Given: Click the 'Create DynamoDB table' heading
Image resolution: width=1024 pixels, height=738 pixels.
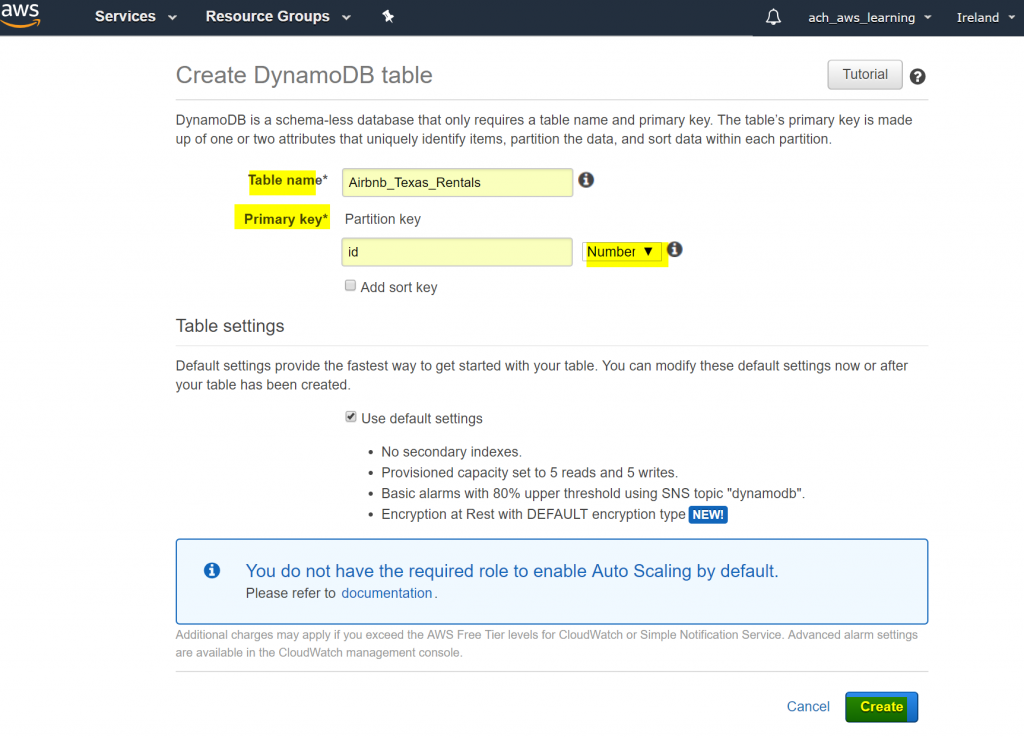Looking at the screenshot, I should click(304, 75).
